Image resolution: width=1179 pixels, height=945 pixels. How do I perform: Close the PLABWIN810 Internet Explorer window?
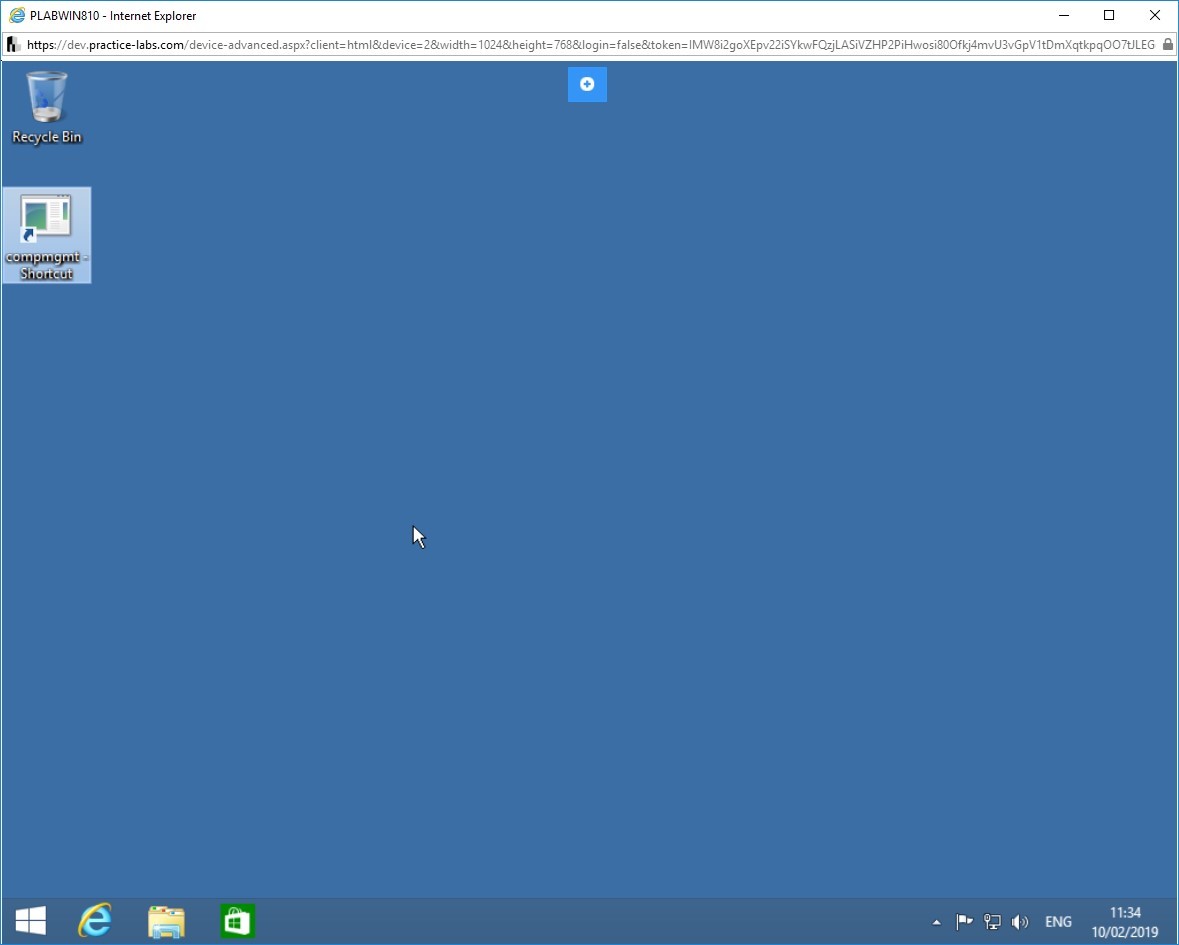click(x=1155, y=15)
